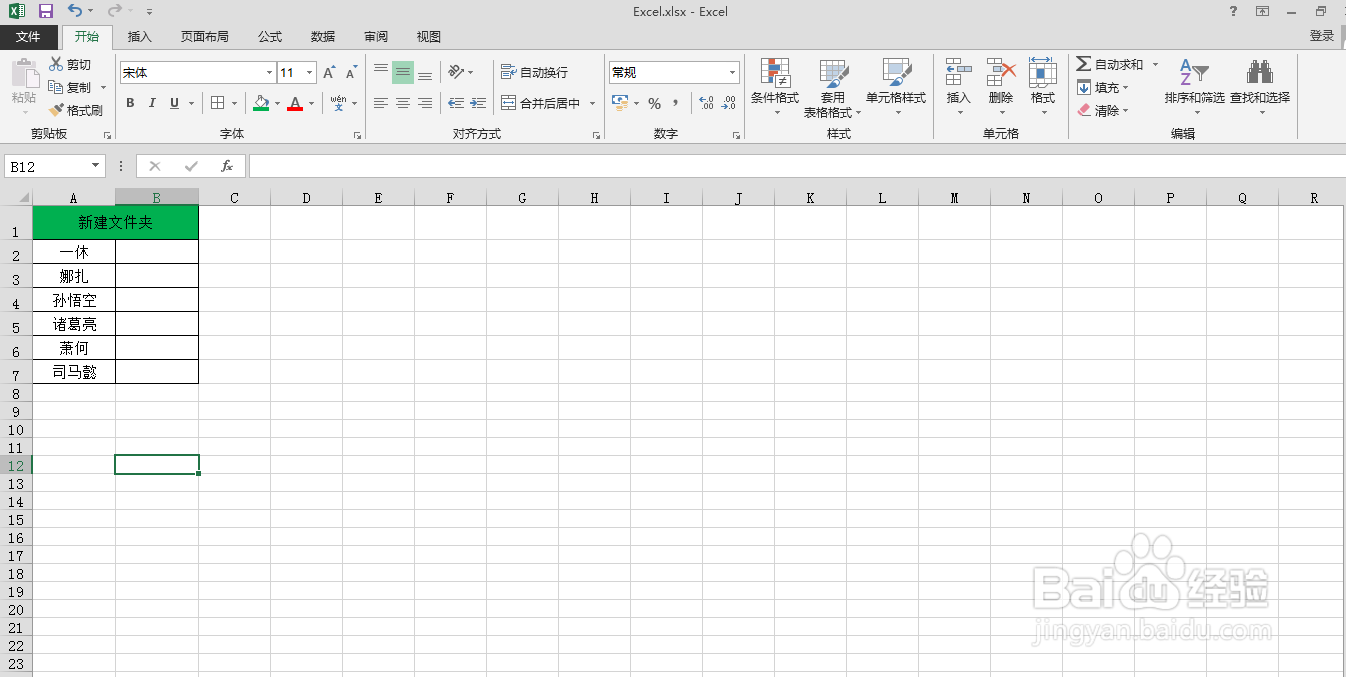Increase decimal places
The image size is (1346, 677).
point(706,103)
